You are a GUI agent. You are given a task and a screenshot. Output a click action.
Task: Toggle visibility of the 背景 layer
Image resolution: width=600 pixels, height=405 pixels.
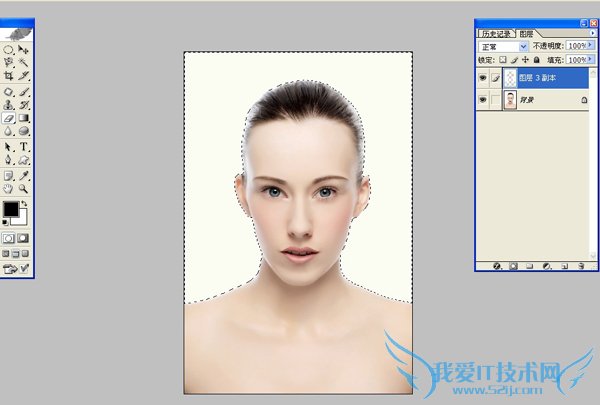pyautogui.click(x=485, y=100)
